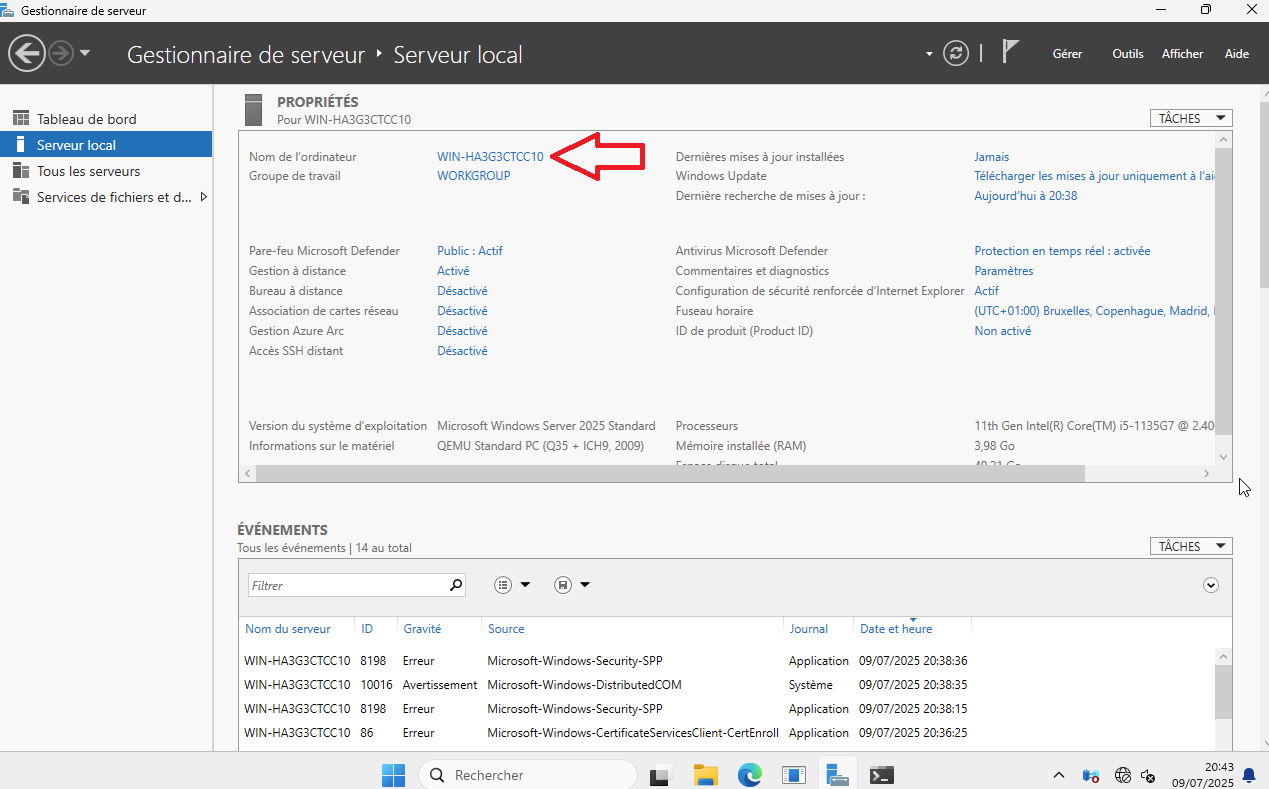The width and height of the screenshot is (1269, 789).
Task: Open the Afficher menu
Action: click(1182, 54)
